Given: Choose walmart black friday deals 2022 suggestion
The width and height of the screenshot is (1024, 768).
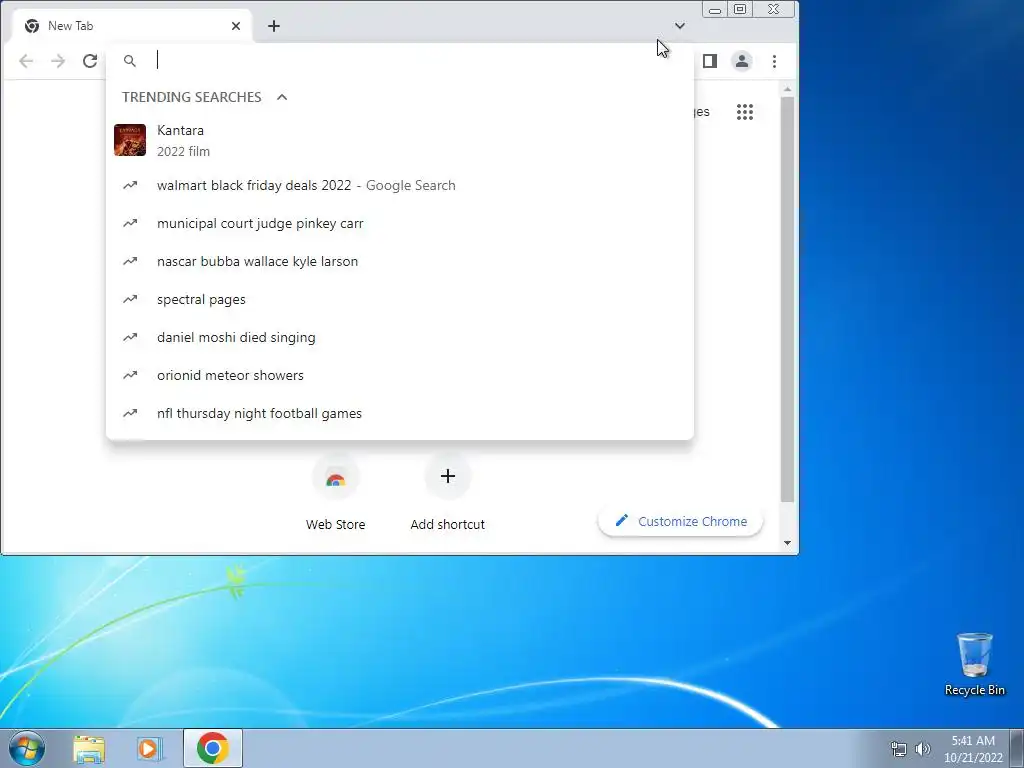Looking at the screenshot, I should 400,185.
